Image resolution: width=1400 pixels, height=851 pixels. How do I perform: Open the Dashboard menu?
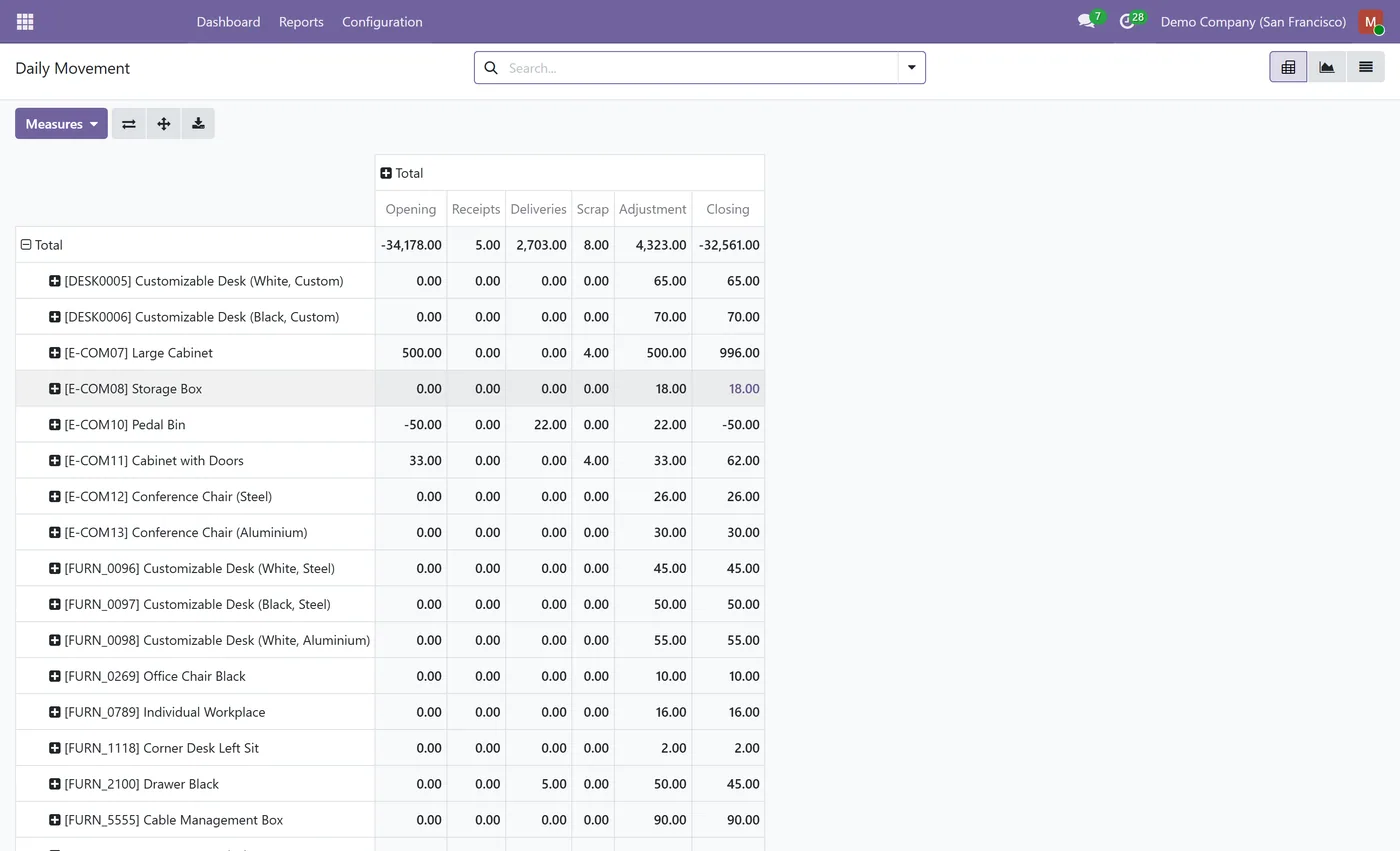(228, 22)
